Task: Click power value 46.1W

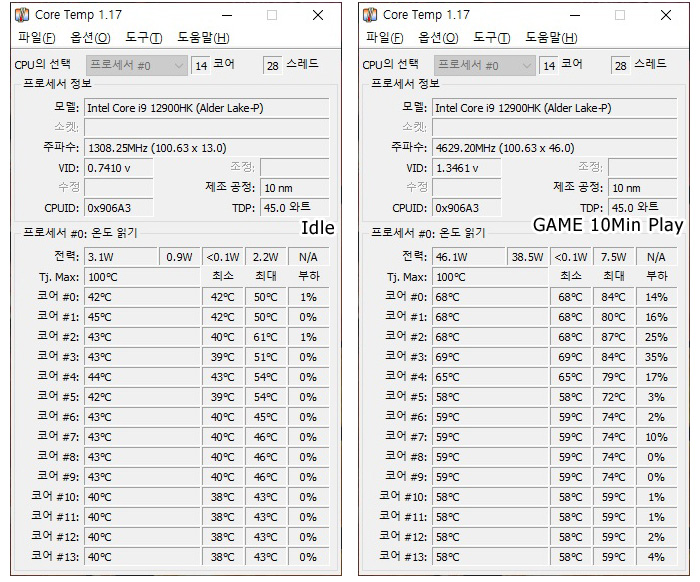Action: point(468,257)
